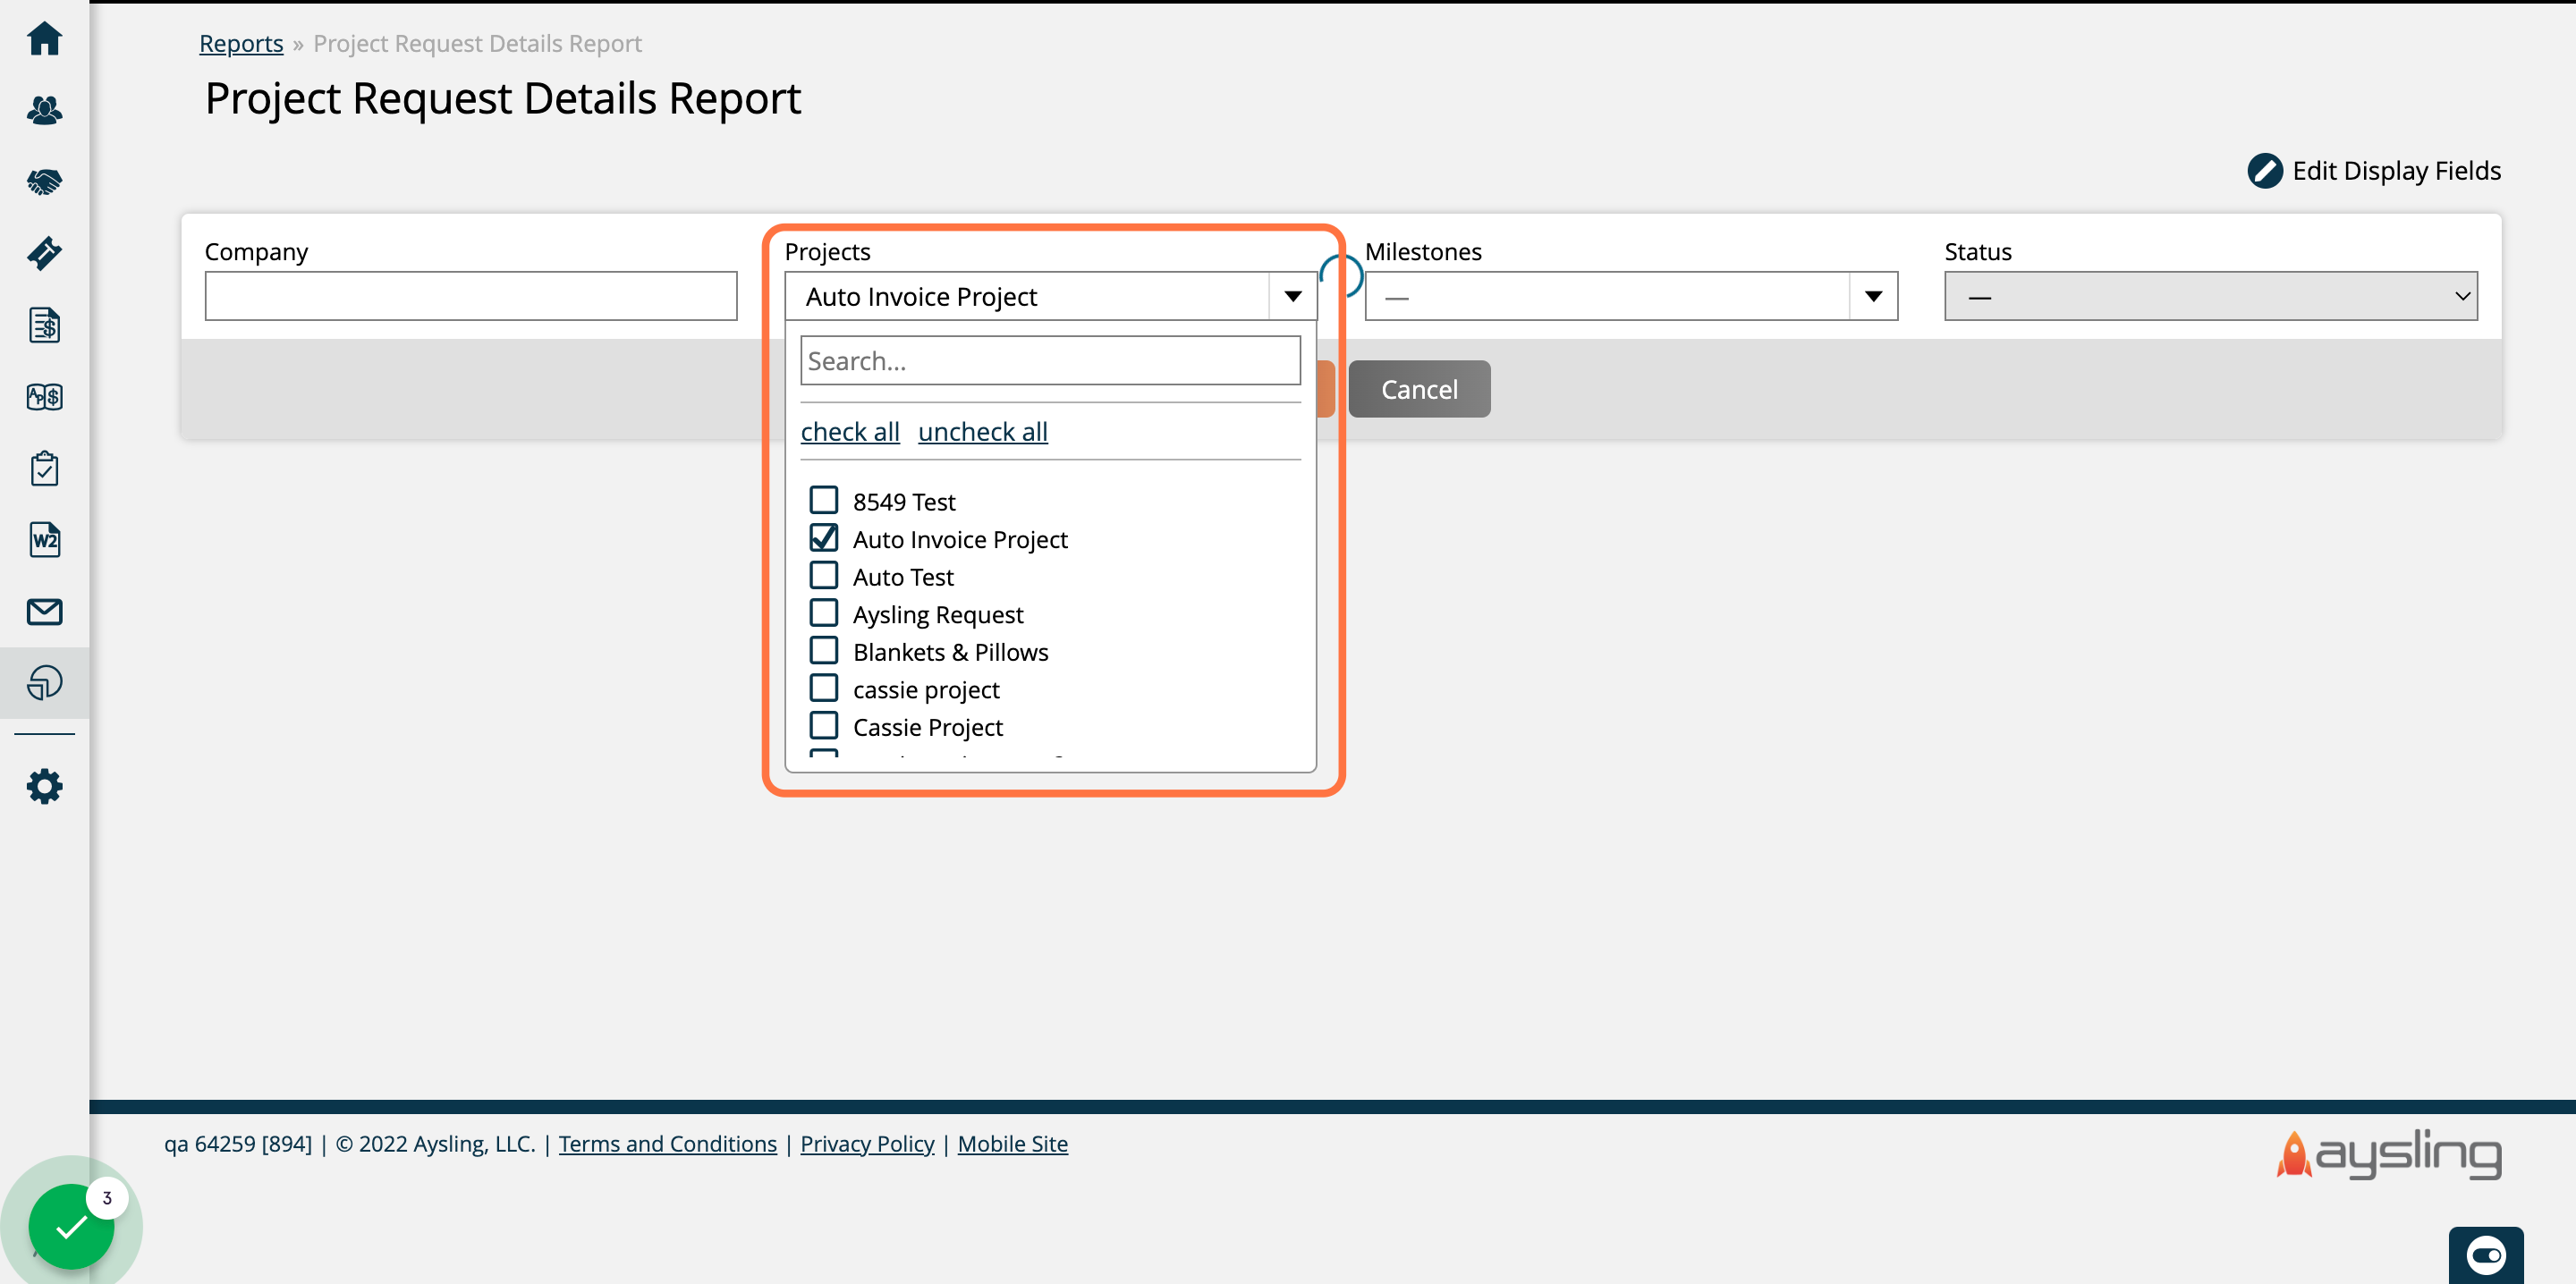Click the pencil Edit Display Fields icon
Screen dimensions: 2576x1284
[2265, 171]
